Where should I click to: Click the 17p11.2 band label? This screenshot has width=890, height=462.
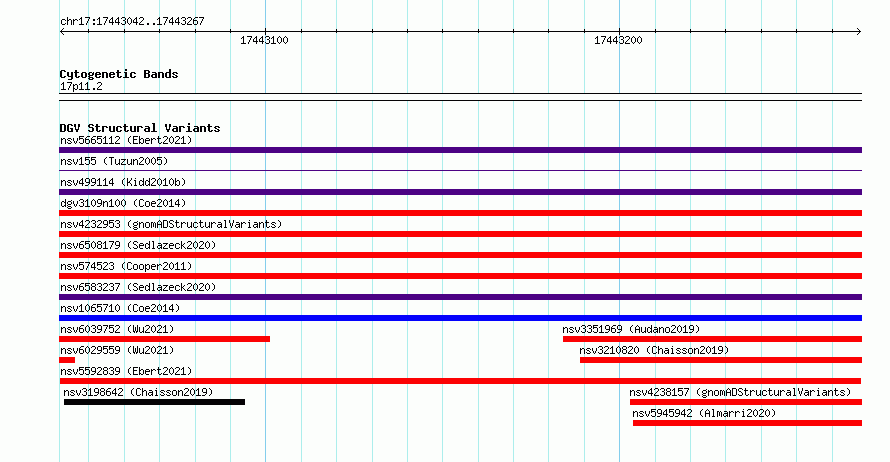pos(81,86)
